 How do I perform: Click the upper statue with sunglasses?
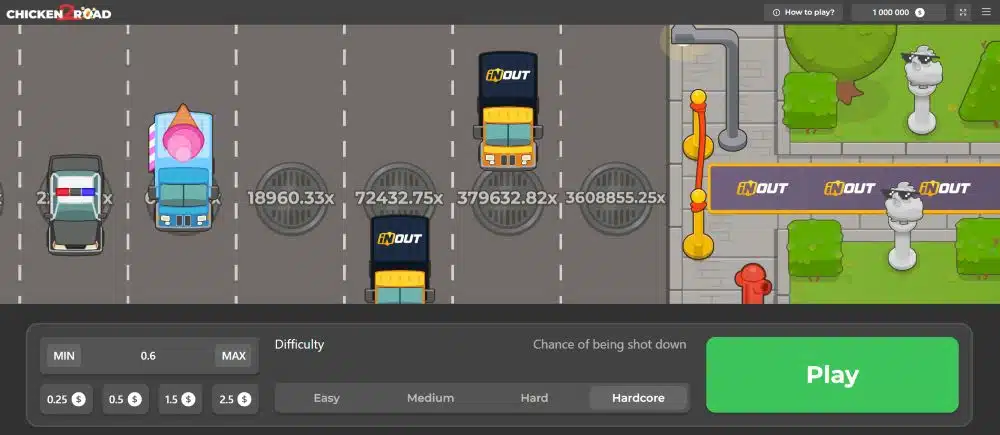pyautogui.click(x=923, y=89)
